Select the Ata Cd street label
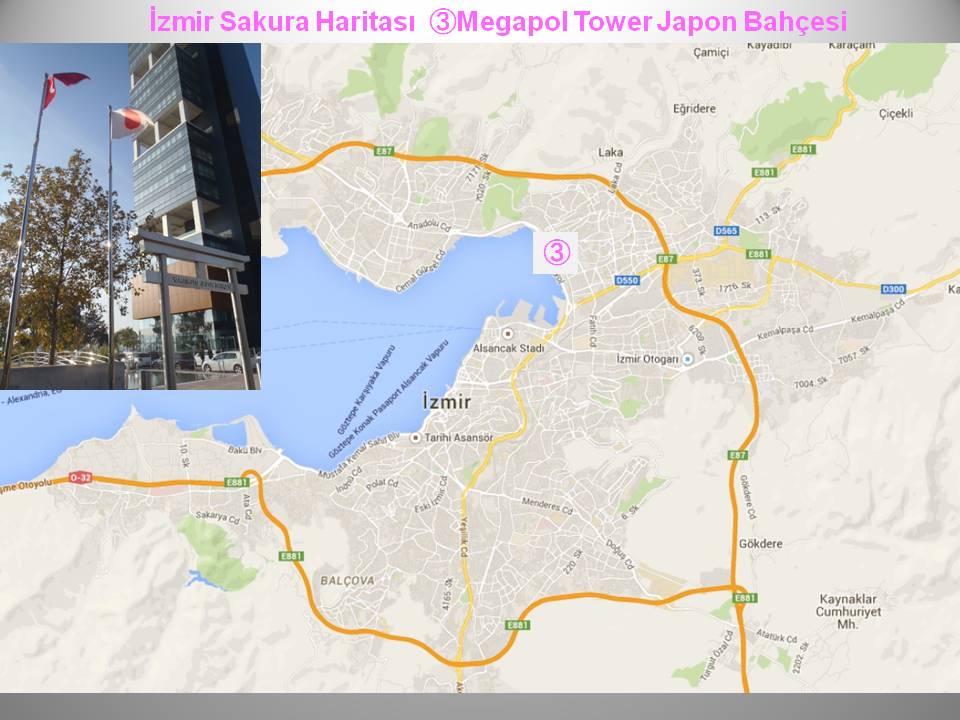This screenshot has width=960, height=720. pos(247,507)
